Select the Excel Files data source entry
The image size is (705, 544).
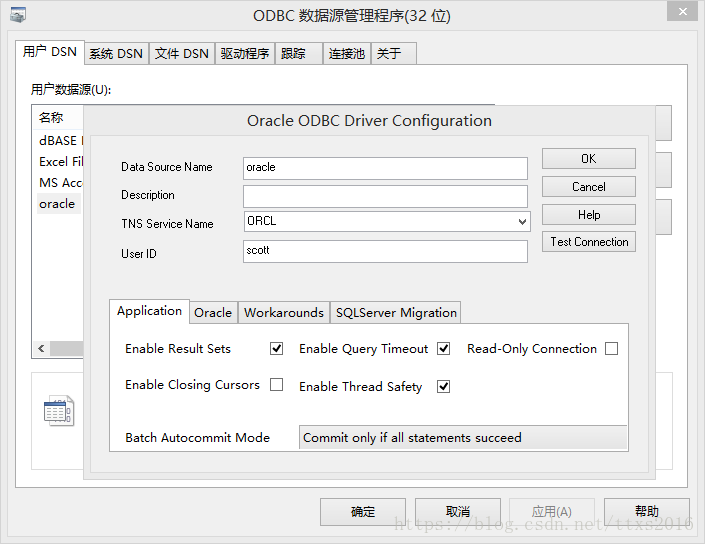tap(61, 161)
